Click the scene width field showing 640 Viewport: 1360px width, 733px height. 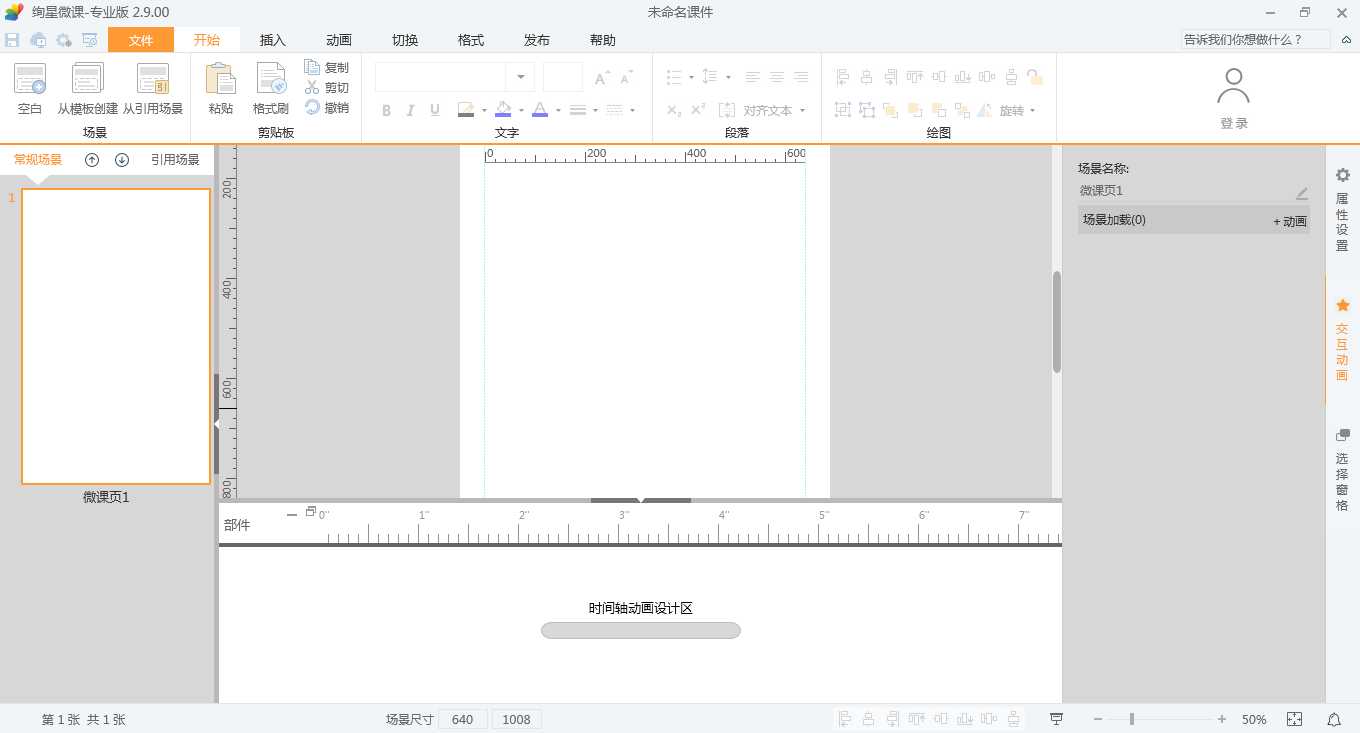462,719
